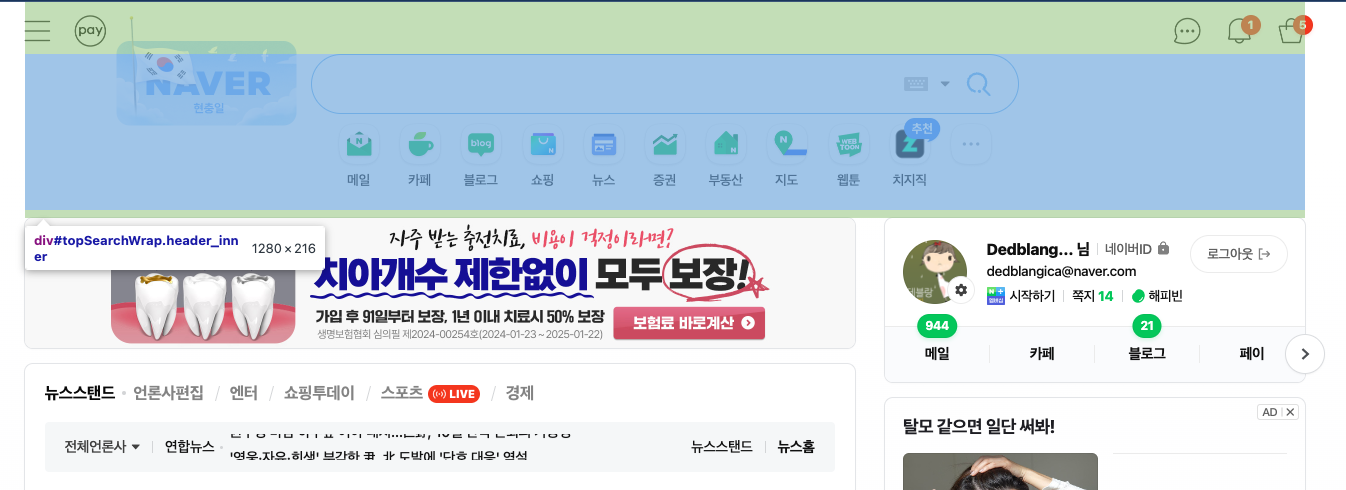Click the 보험료 바로계산 button
The width and height of the screenshot is (1346, 490).
pos(689,323)
